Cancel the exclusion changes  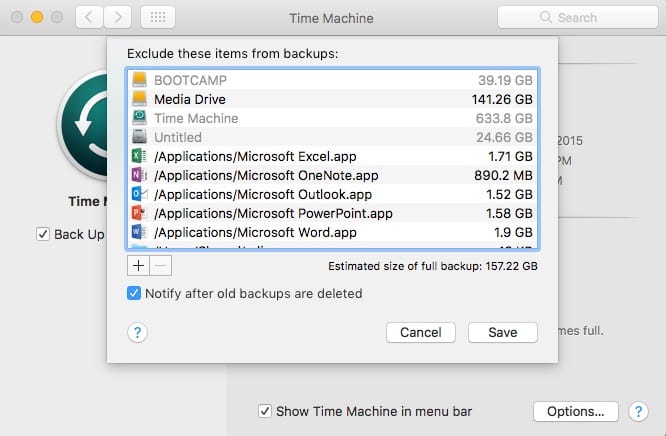pyautogui.click(x=420, y=332)
